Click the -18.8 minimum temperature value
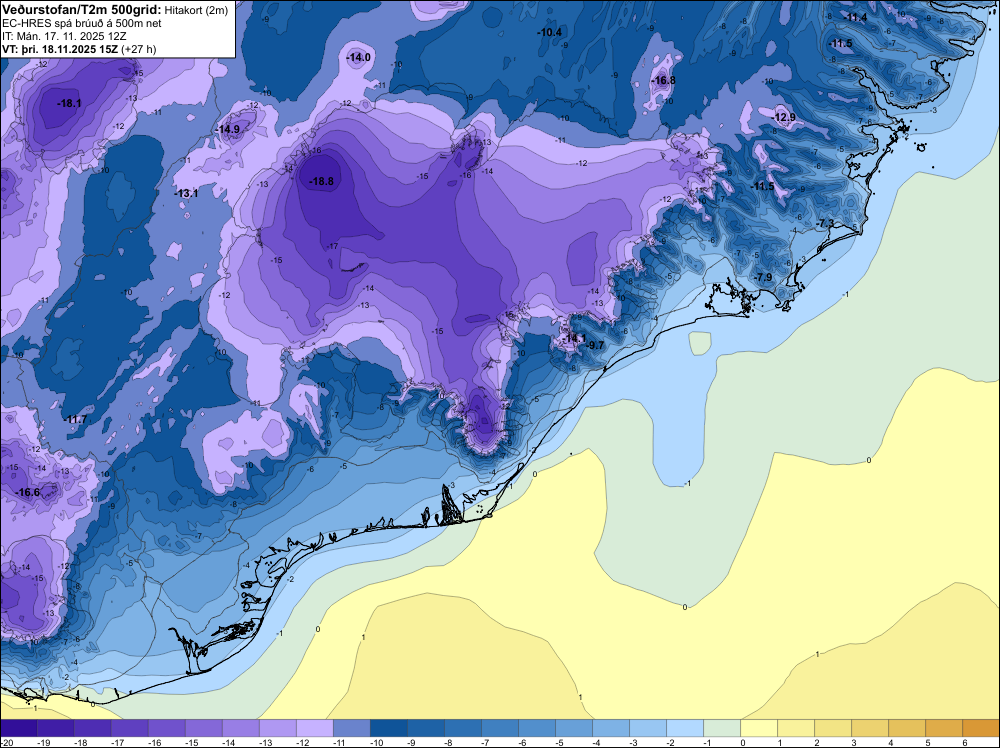 coord(321,181)
